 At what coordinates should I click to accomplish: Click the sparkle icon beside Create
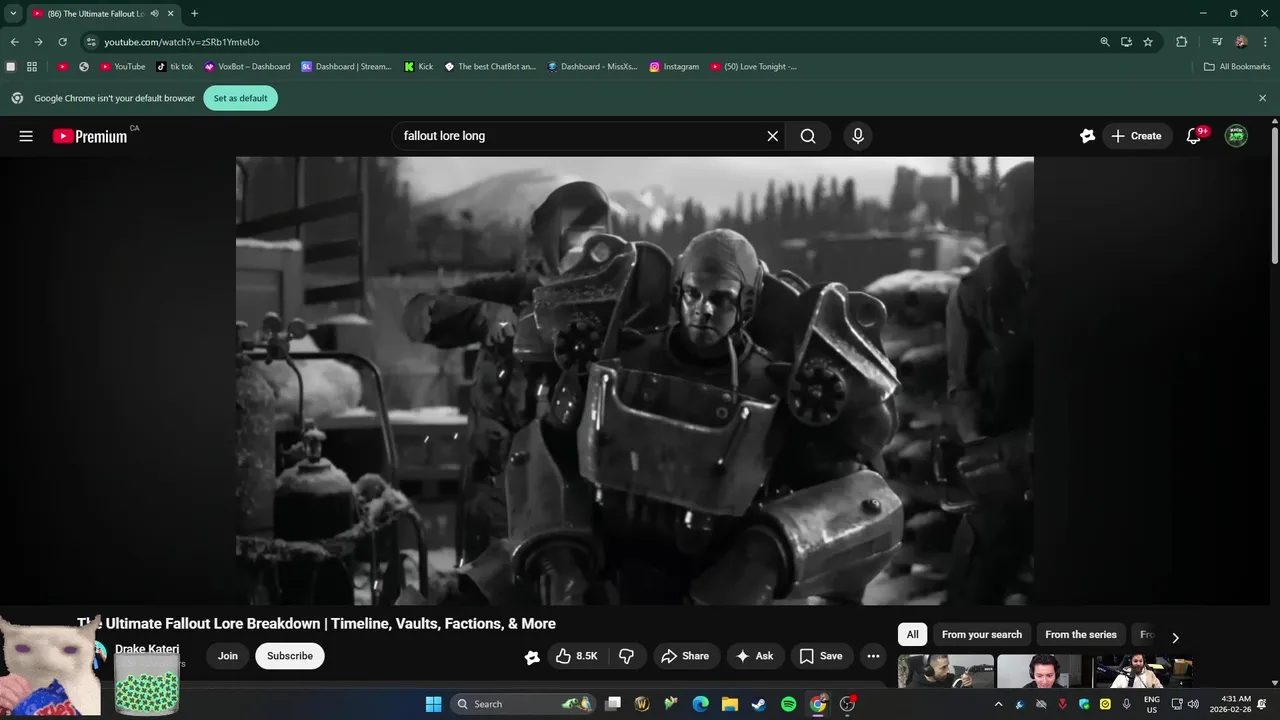click(1087, 136)
